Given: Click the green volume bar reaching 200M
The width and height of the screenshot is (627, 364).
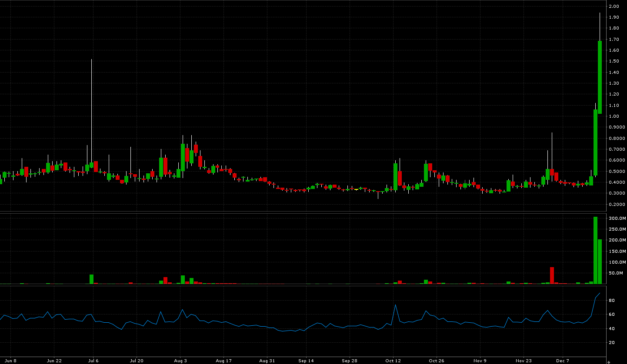Looking at the screenshot, I should click(600, 262).
